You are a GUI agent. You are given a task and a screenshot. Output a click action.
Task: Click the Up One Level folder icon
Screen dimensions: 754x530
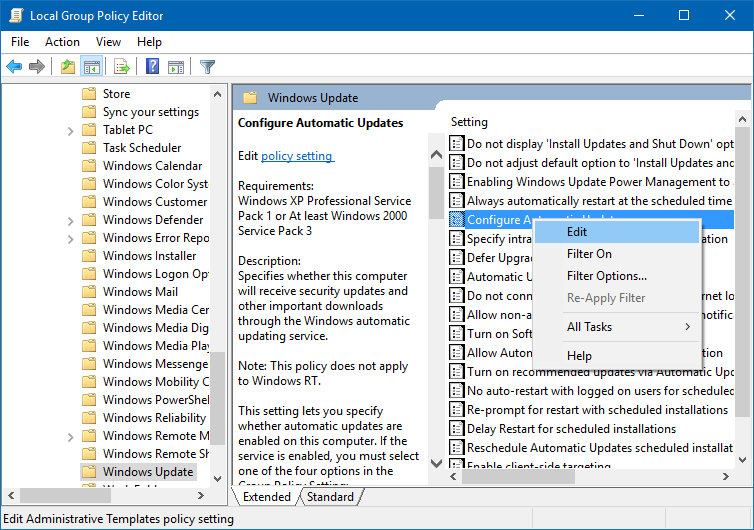68,66
